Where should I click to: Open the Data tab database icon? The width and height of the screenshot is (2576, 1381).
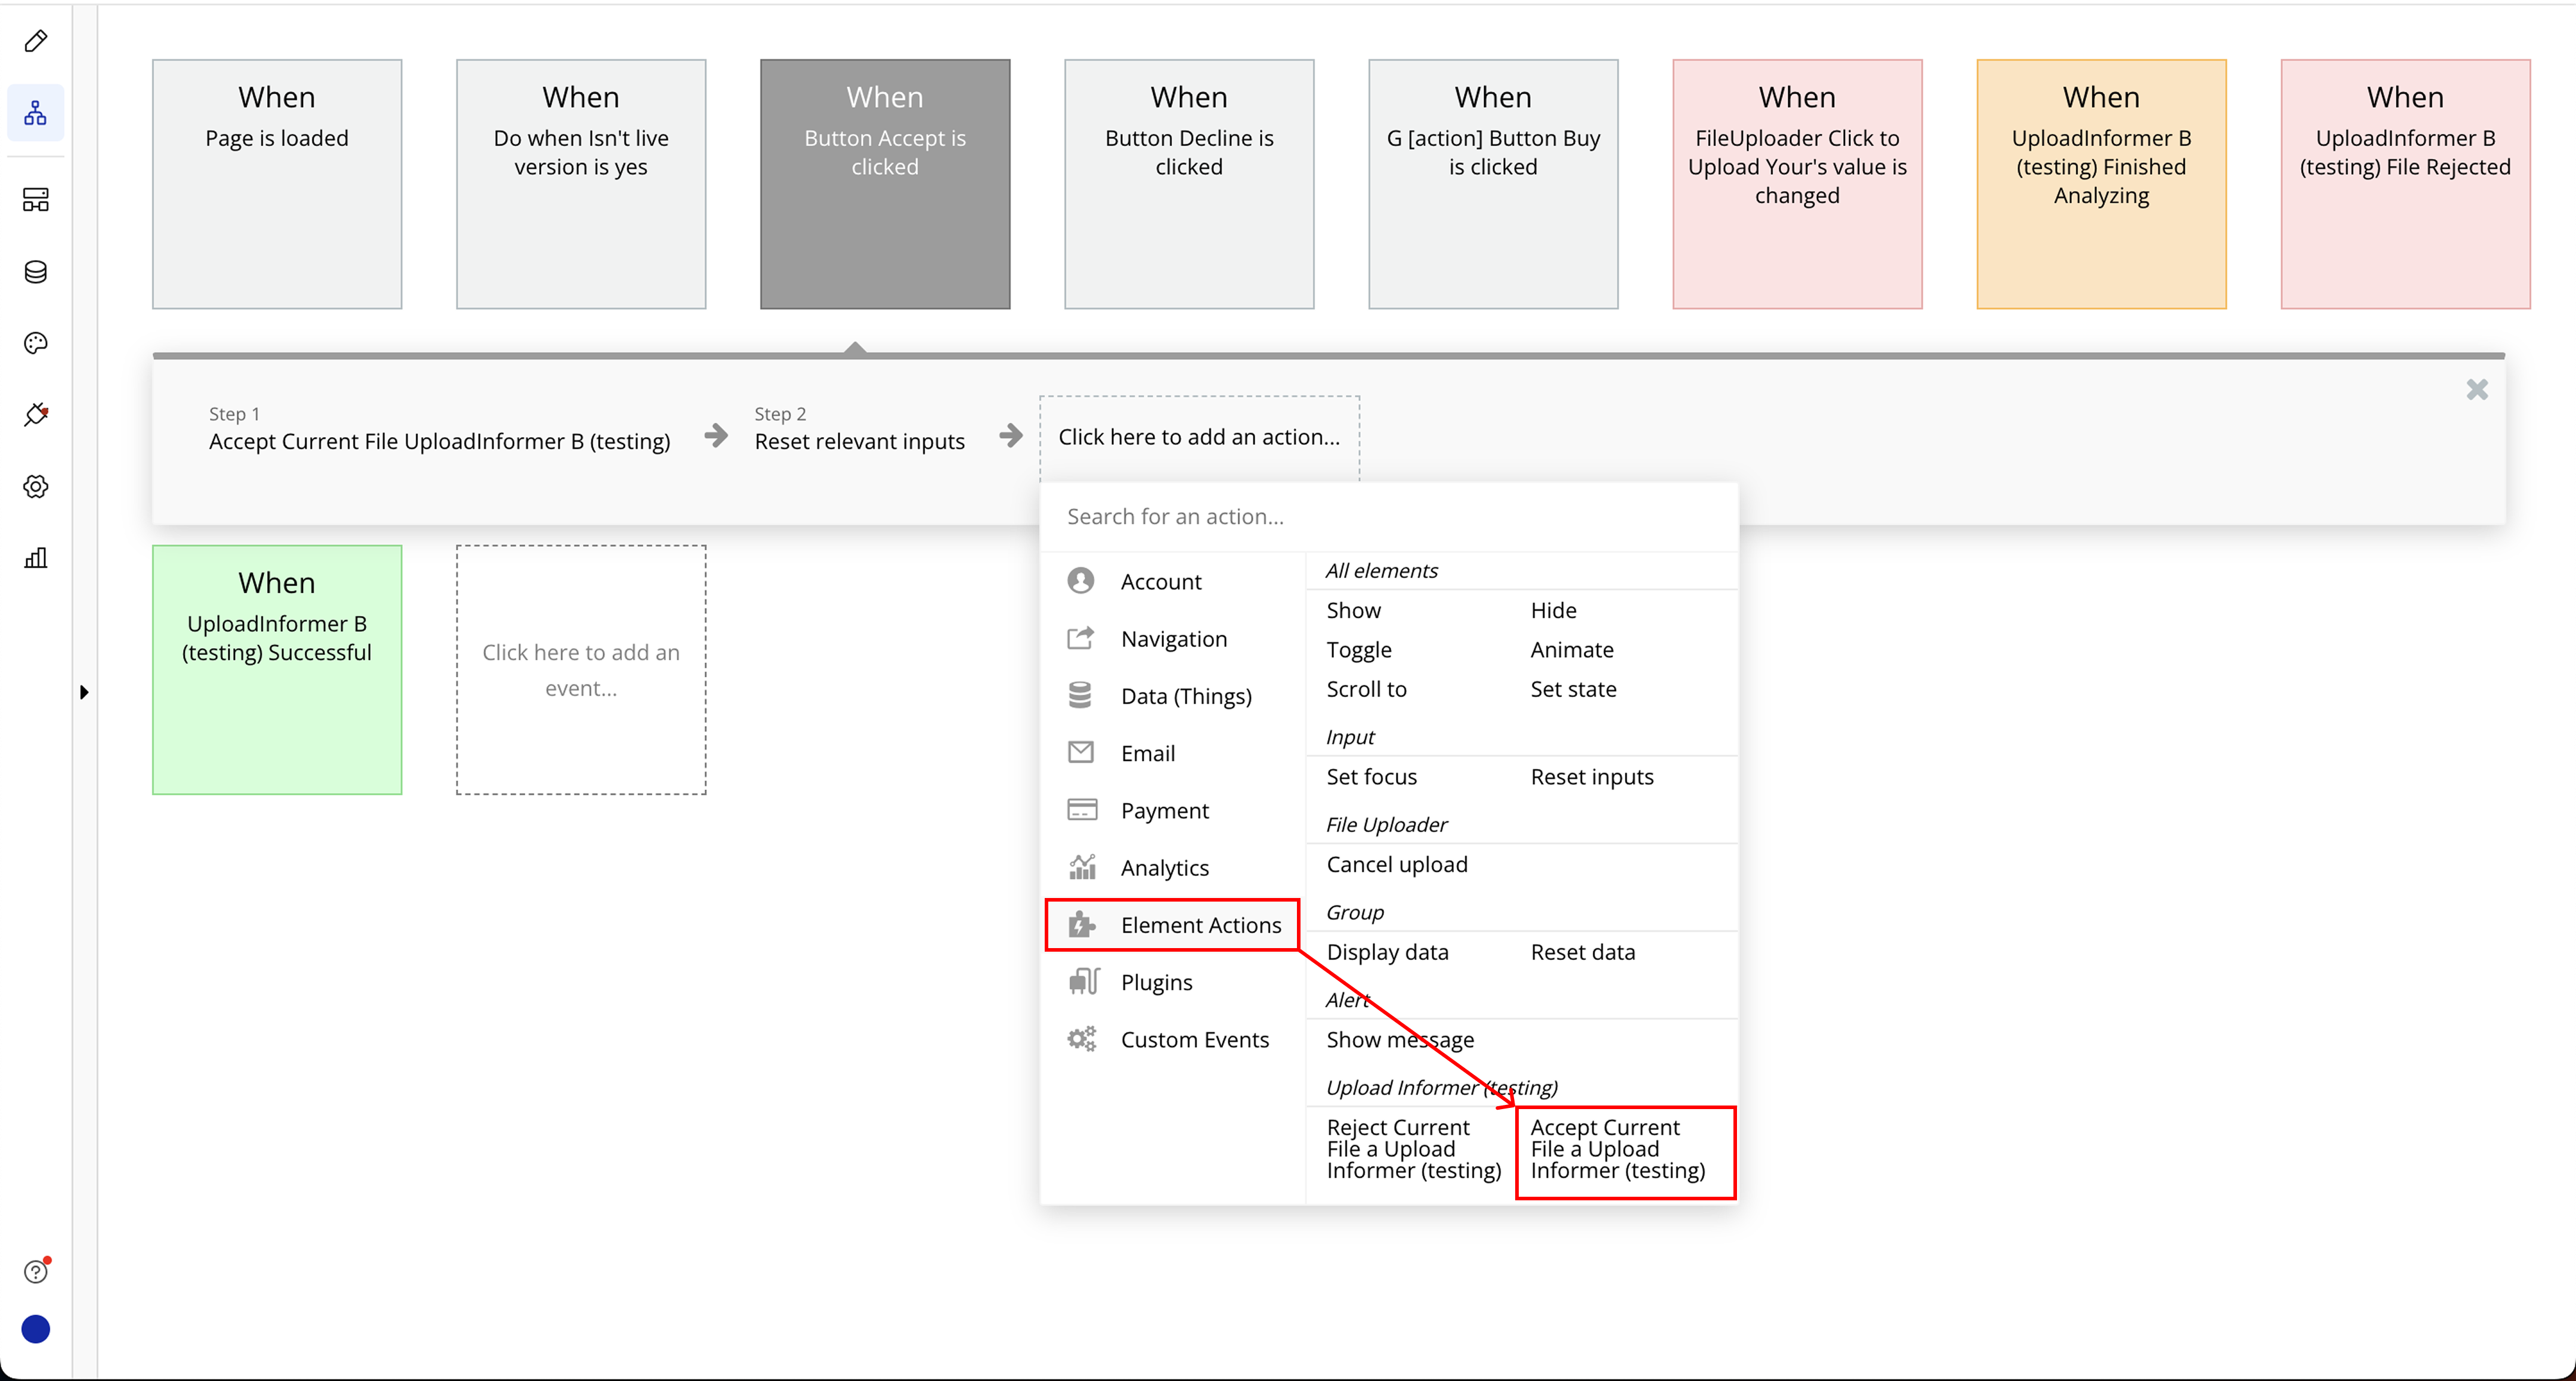(x=36, y=272)
